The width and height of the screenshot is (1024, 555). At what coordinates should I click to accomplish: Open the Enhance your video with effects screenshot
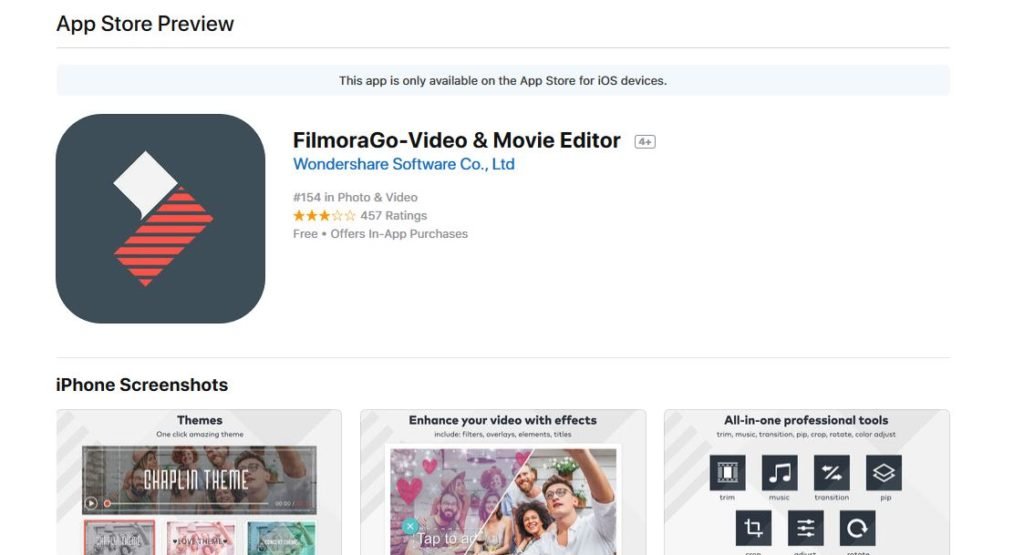[503, 482]
